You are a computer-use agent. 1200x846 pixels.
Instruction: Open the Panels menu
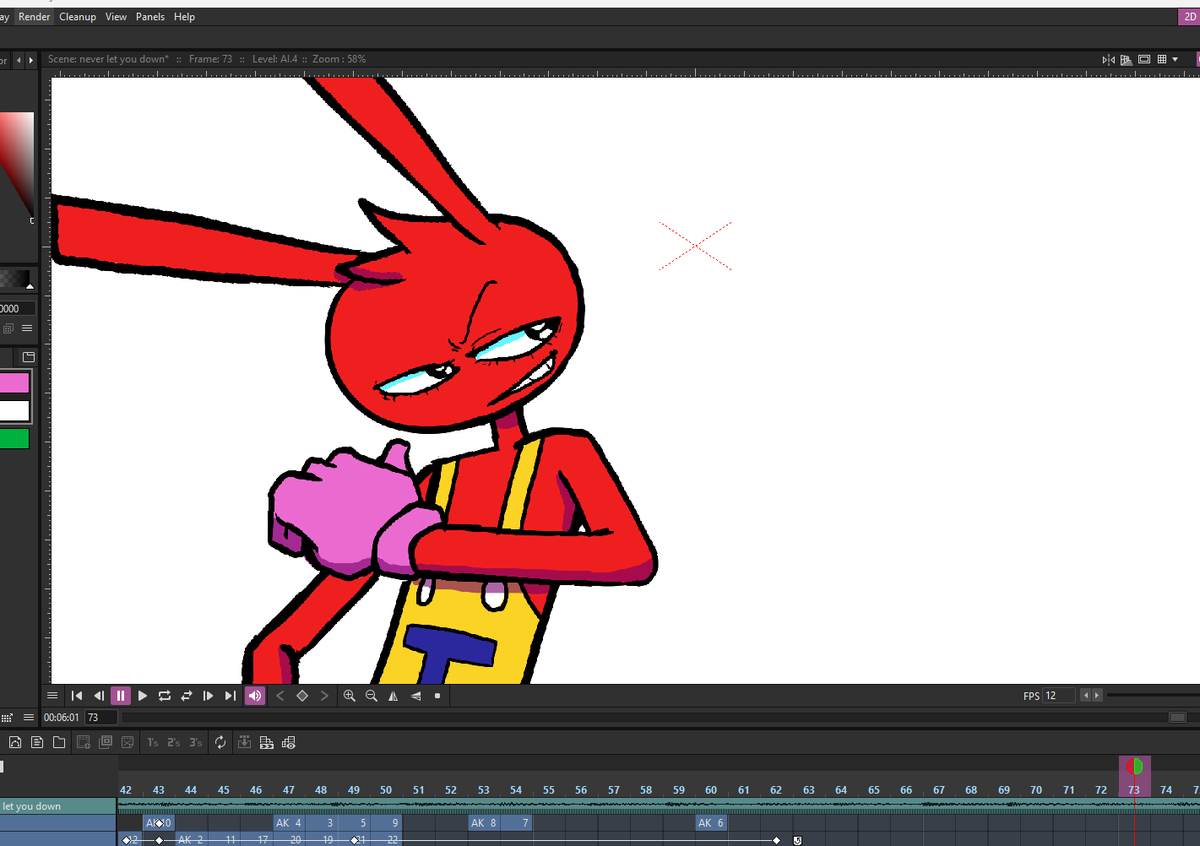[x=150, y=17]
